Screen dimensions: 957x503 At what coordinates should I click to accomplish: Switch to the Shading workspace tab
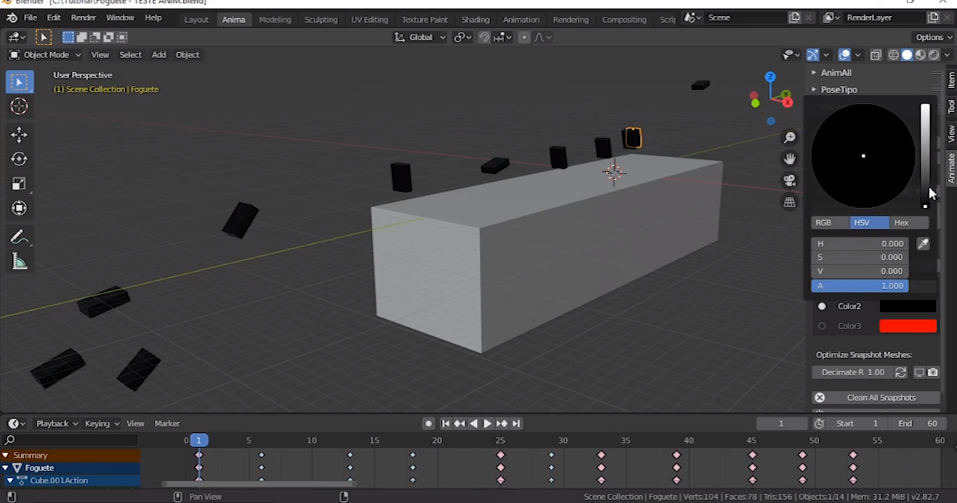coord(475,20)
